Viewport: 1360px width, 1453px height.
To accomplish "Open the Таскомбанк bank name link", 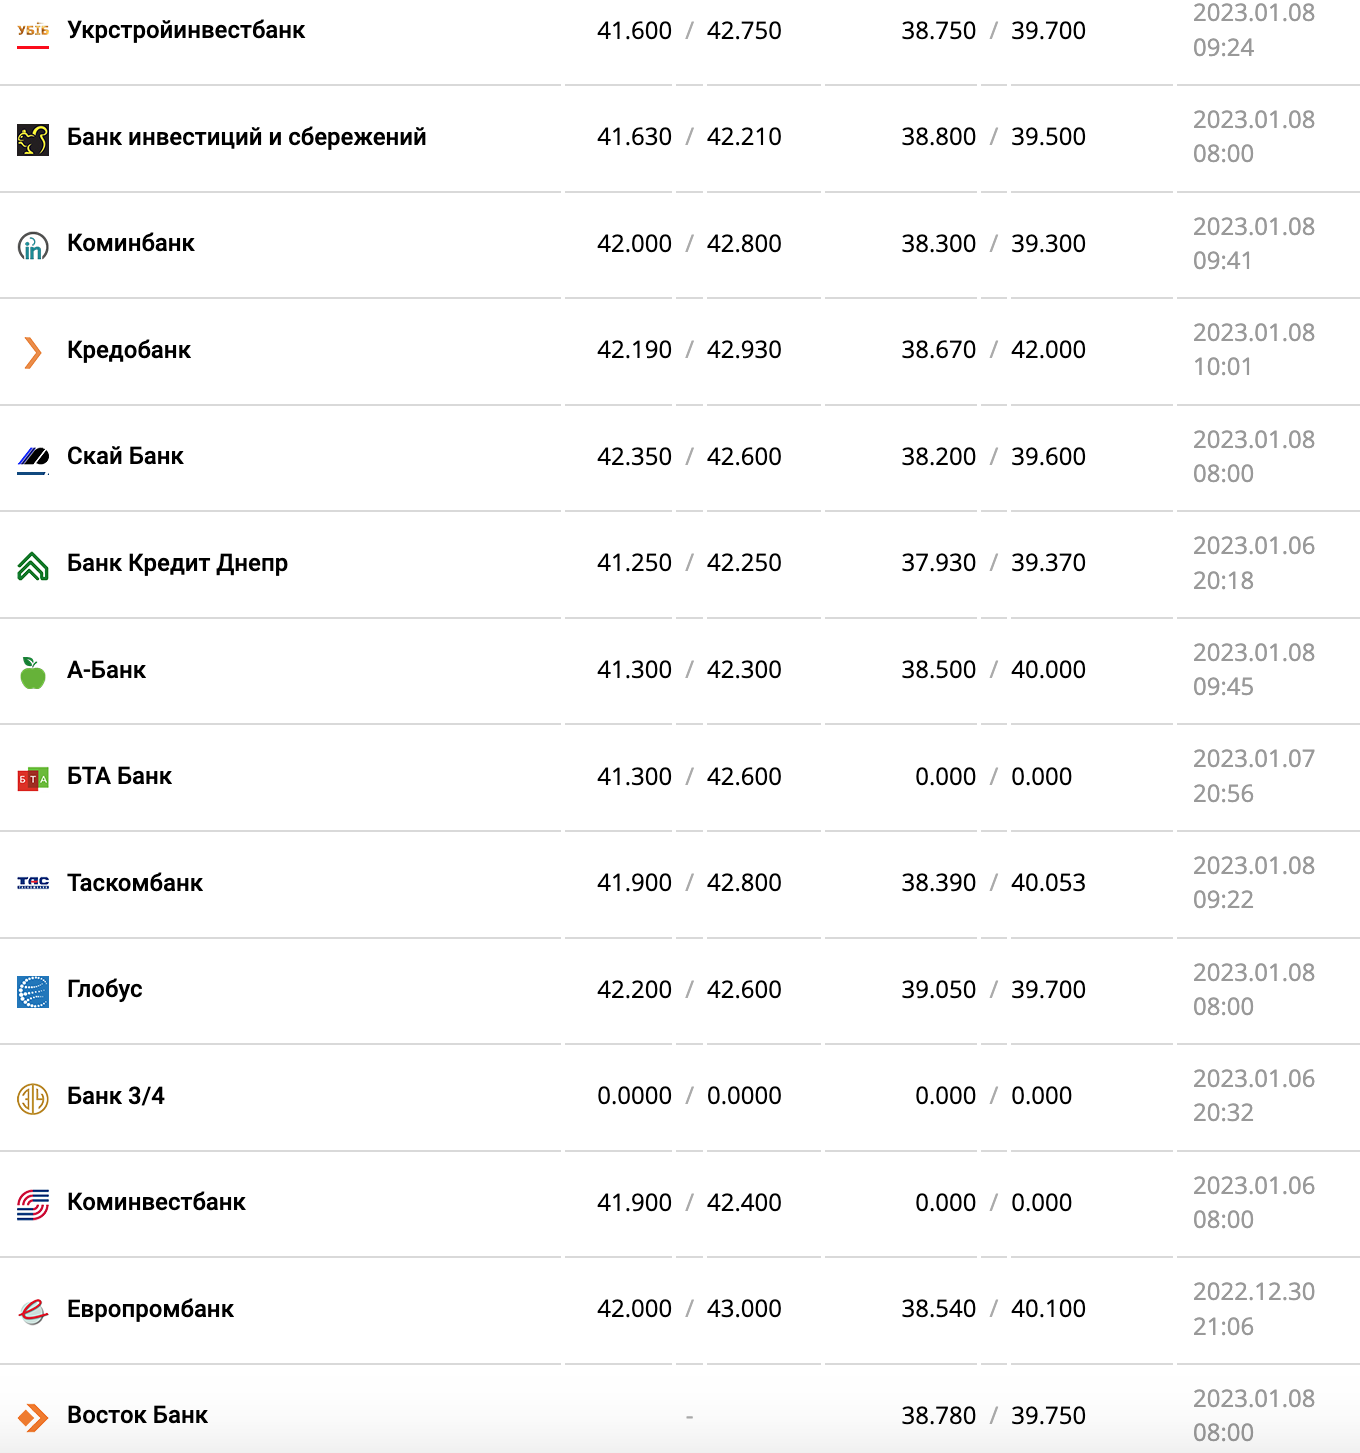I will coord(135,883).
